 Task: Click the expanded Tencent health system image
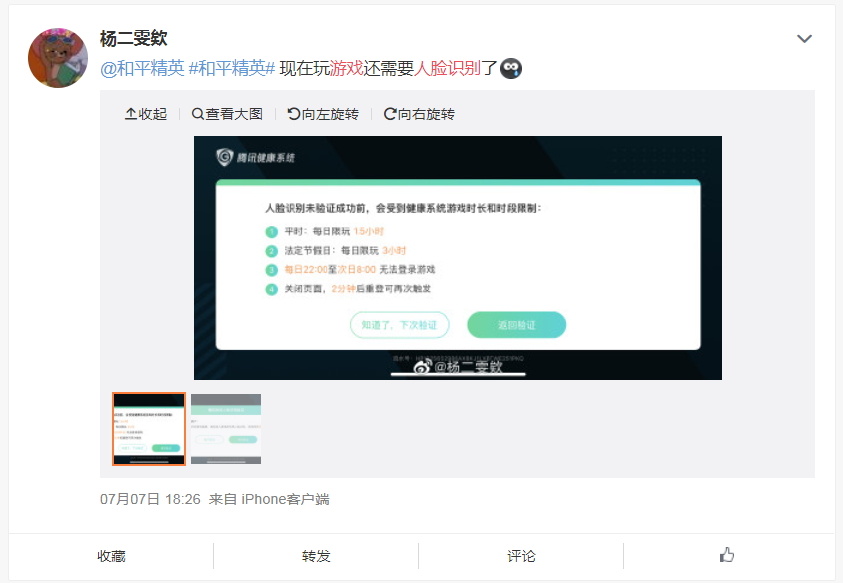click(x=458, y=258)
